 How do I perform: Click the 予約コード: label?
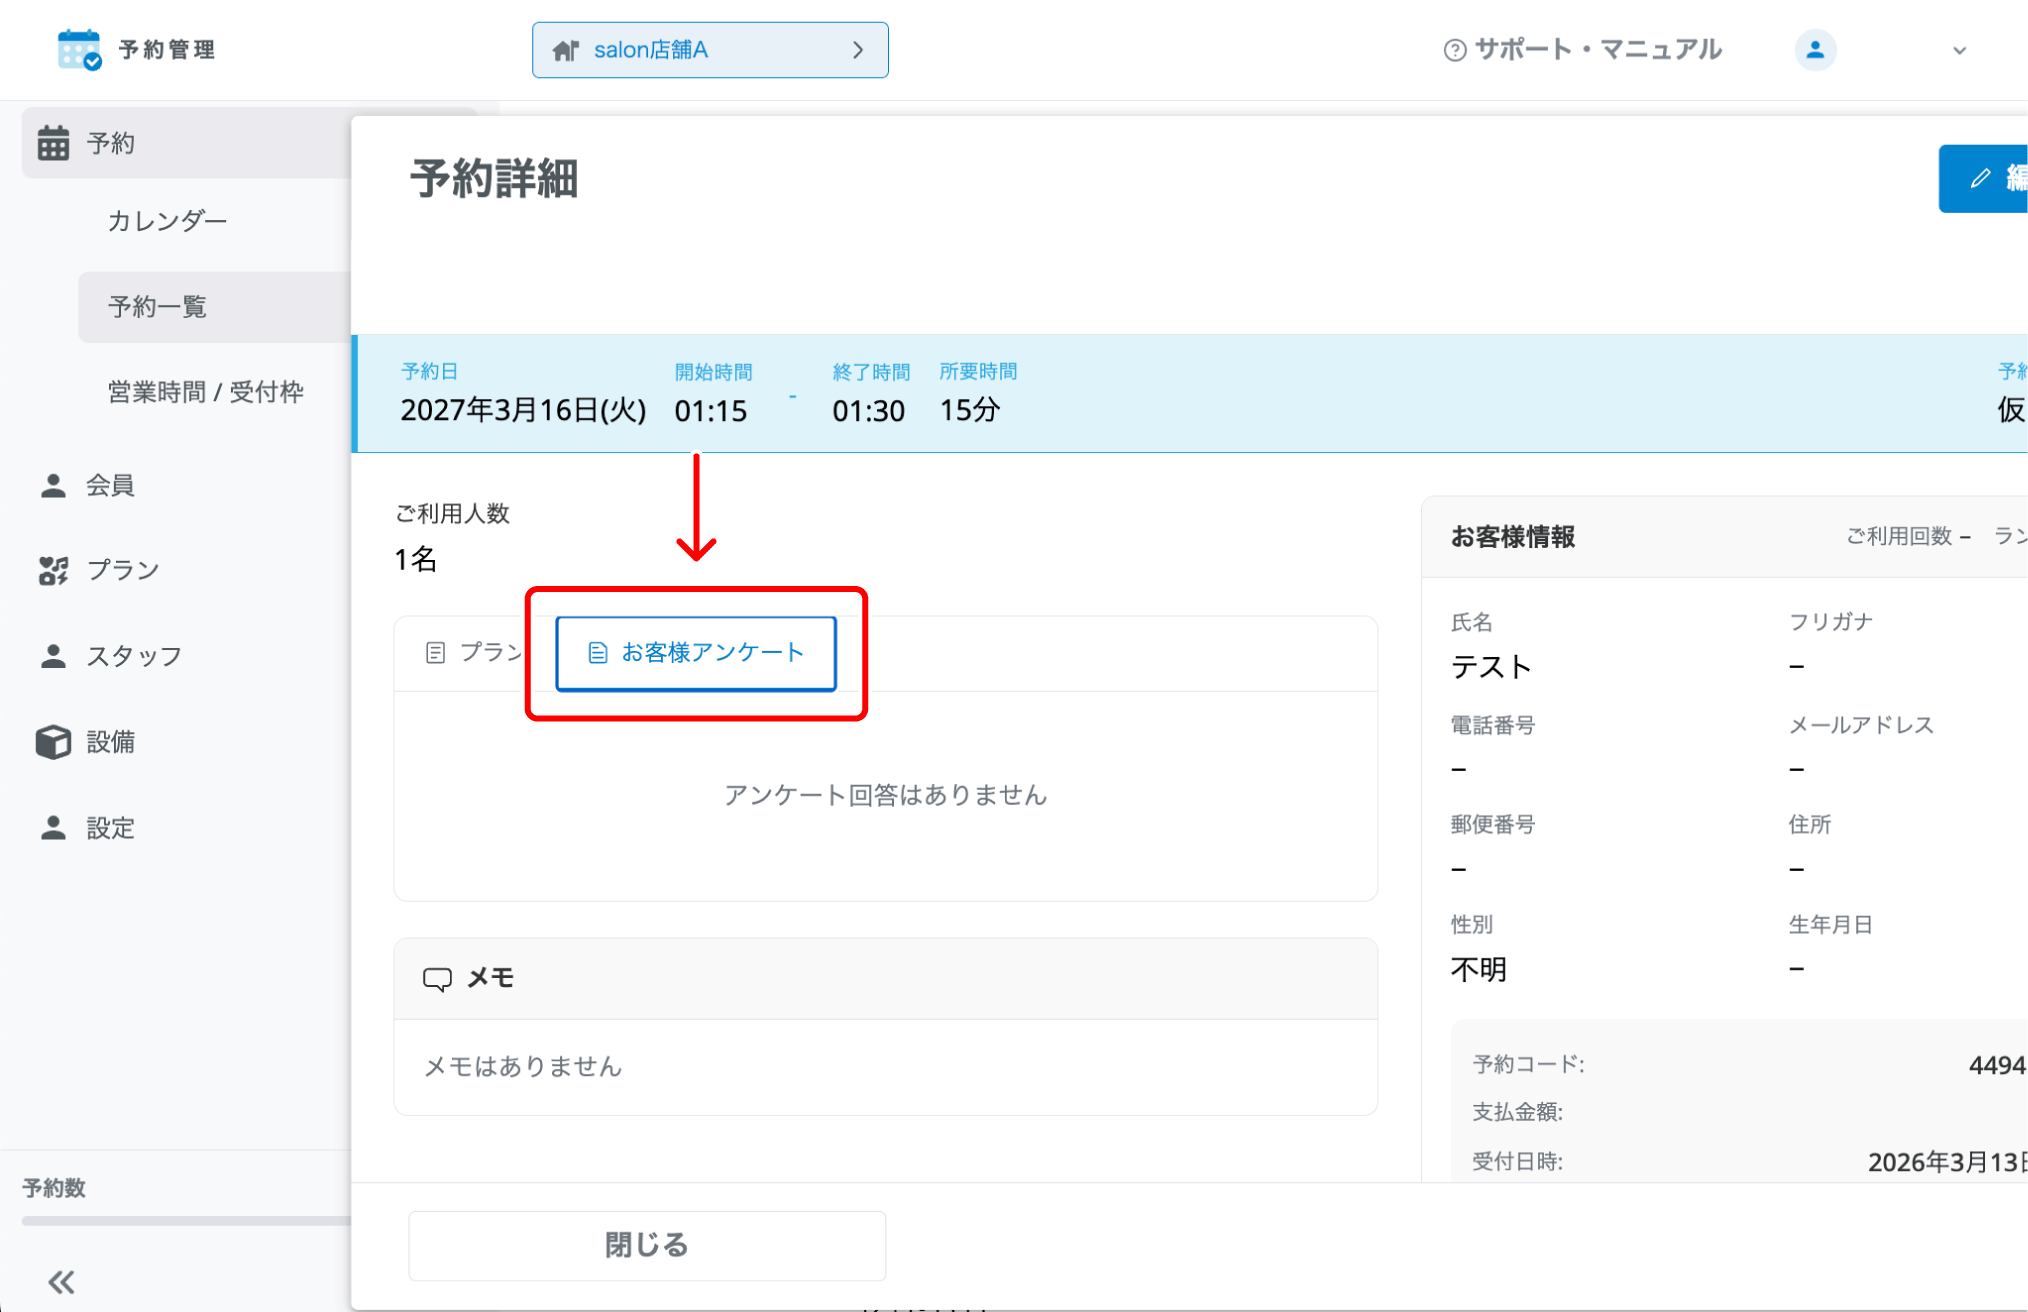tap(1529, 1064)
